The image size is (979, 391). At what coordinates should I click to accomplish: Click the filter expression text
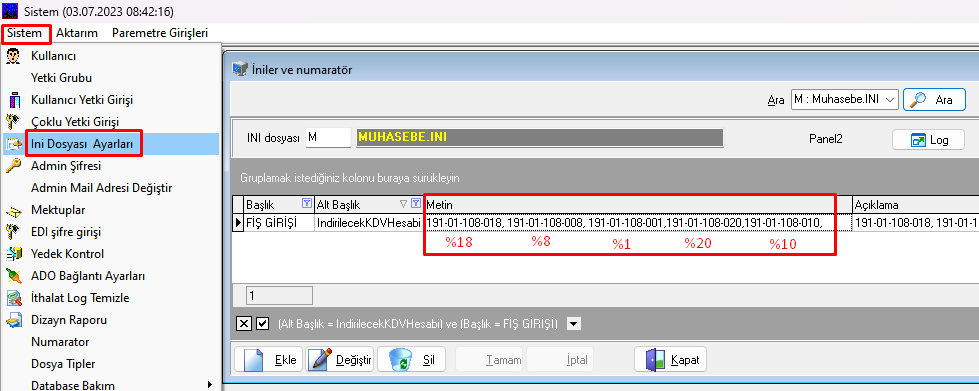pos(418,324)
